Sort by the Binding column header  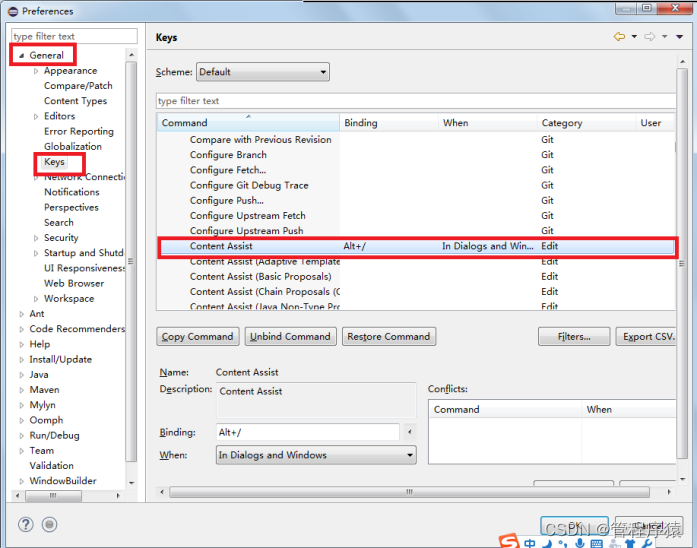pyautogui.click(x=389, y=123)
